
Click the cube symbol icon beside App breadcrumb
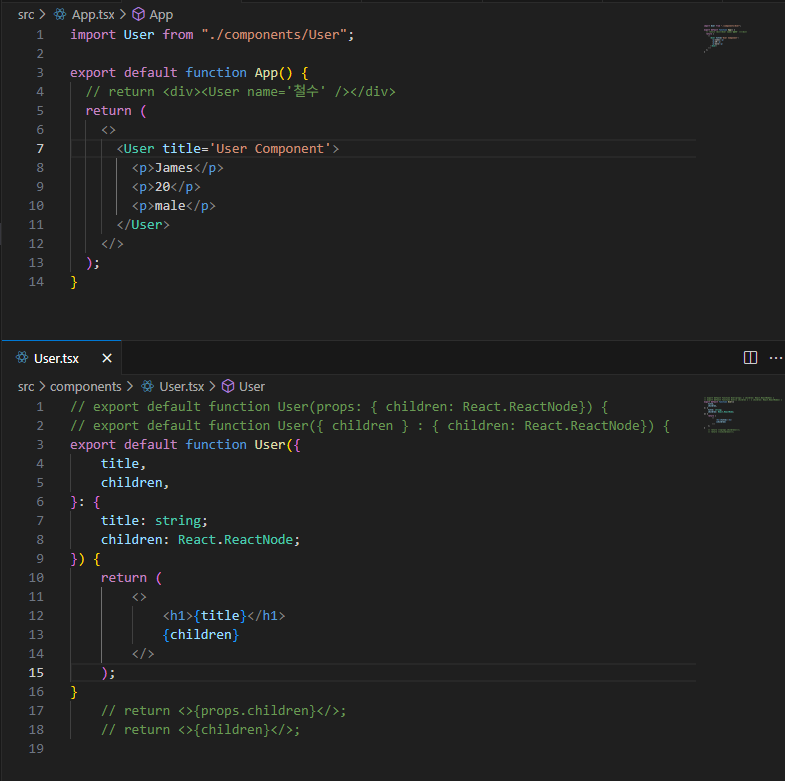[139, 15]
